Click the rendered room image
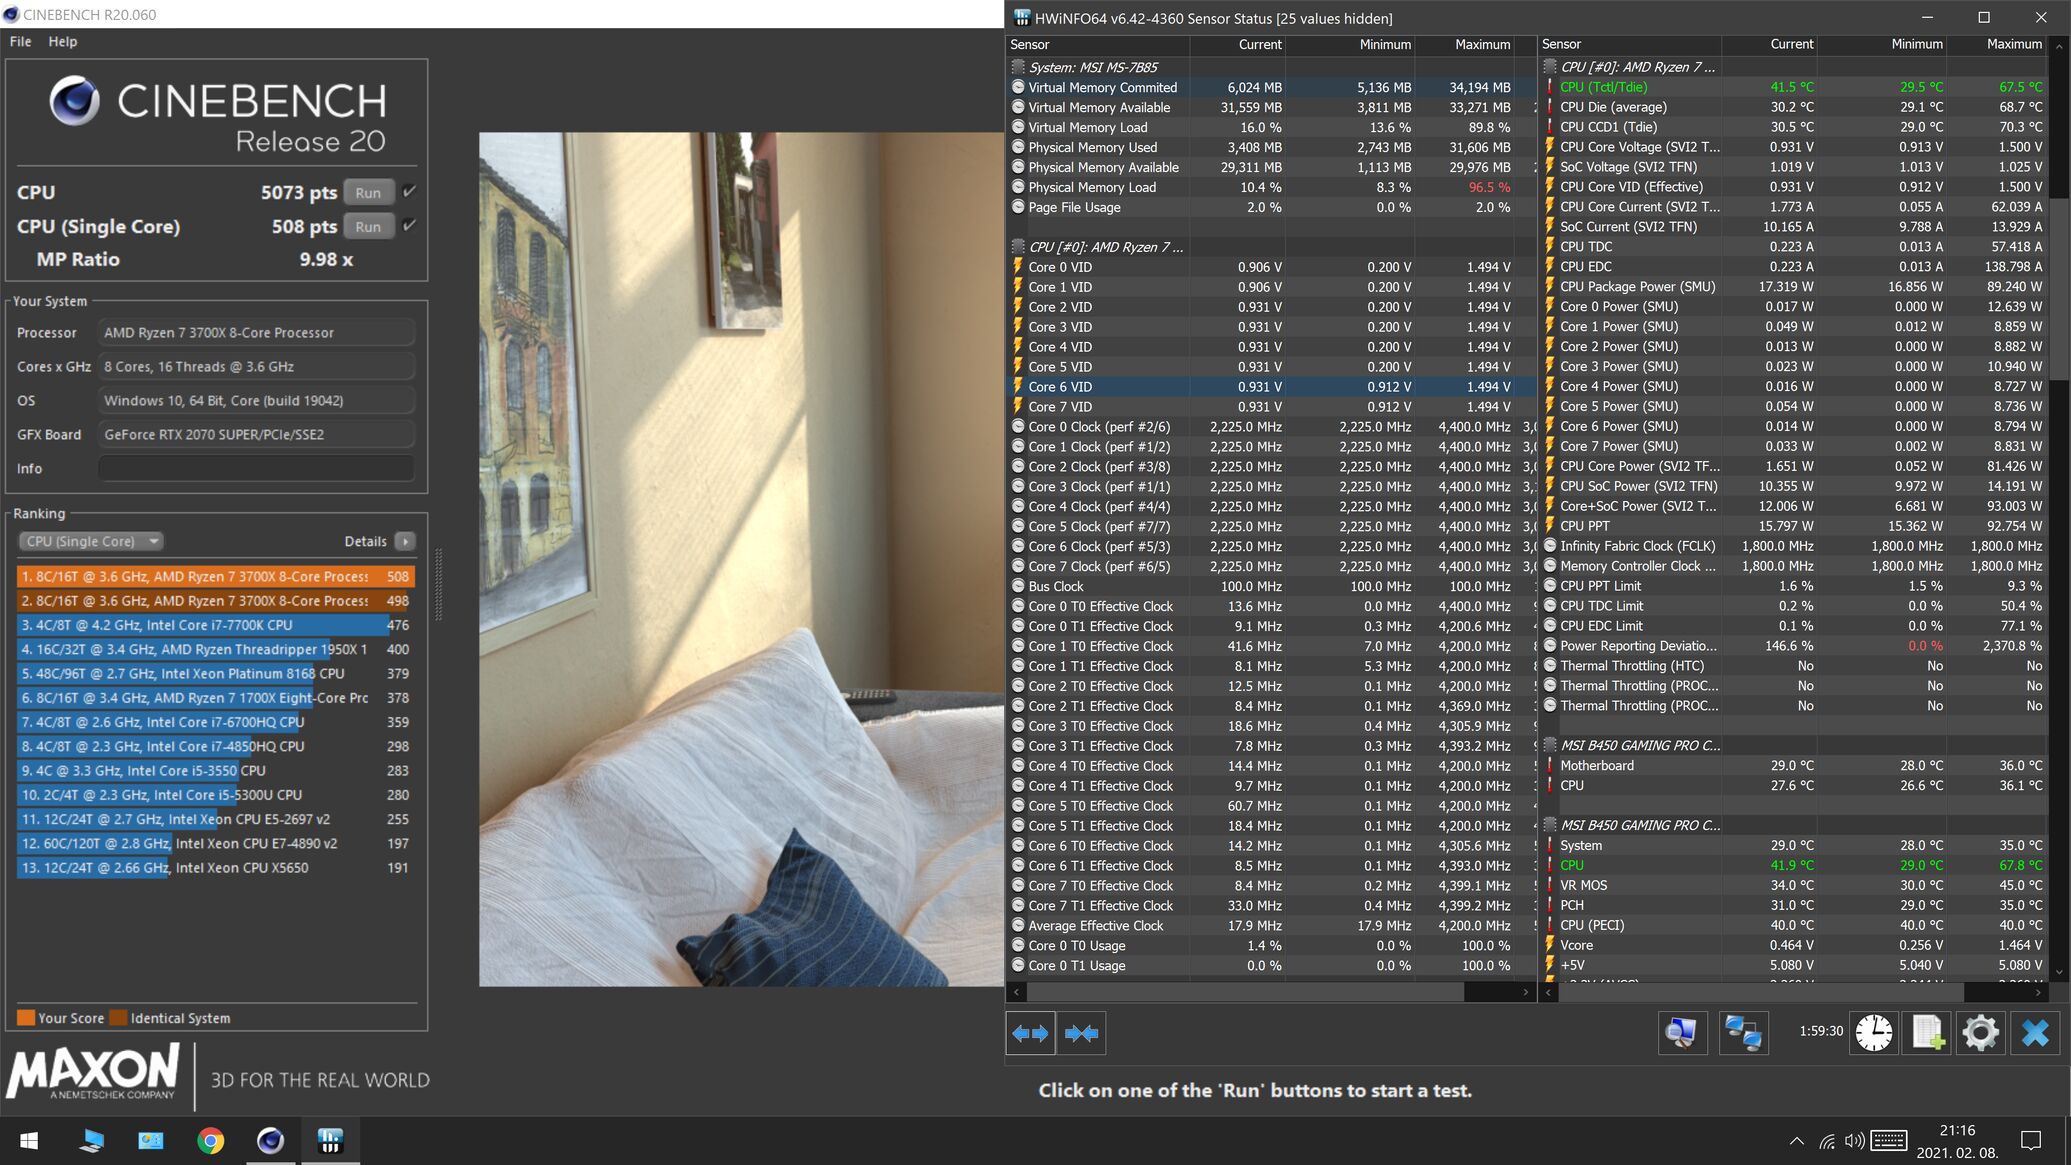The width and height of the screenshot is (2071, 1165). click(741, 559)
